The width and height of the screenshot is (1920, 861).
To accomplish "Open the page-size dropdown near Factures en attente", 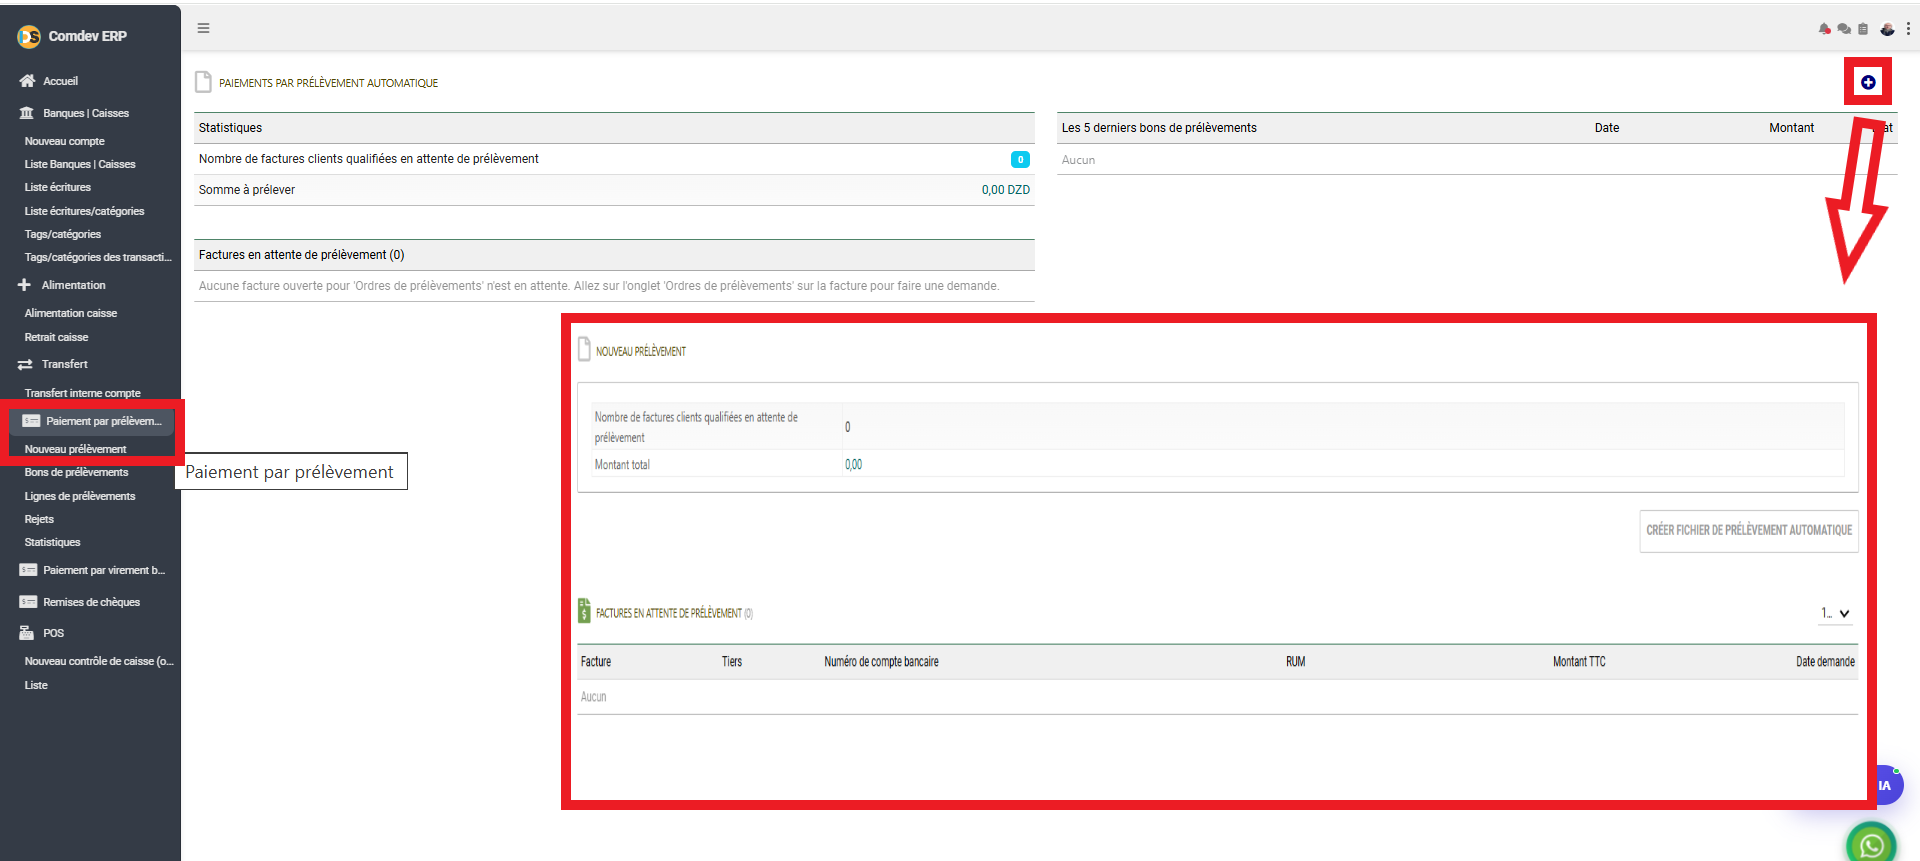I will (1835, 613).
